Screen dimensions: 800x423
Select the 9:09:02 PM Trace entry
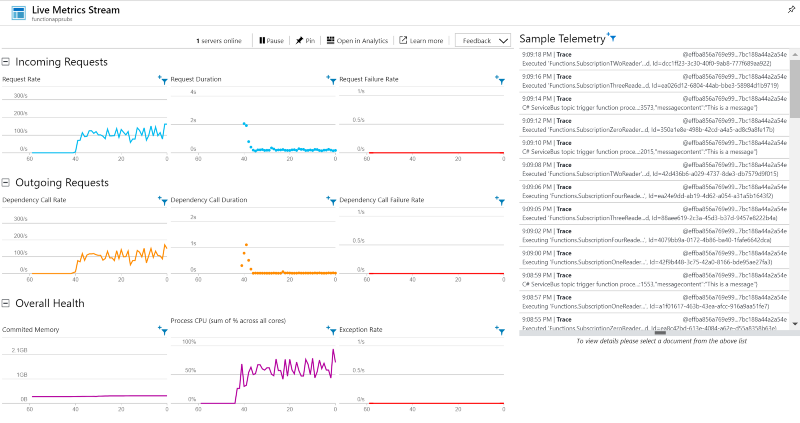coord(654,235)
